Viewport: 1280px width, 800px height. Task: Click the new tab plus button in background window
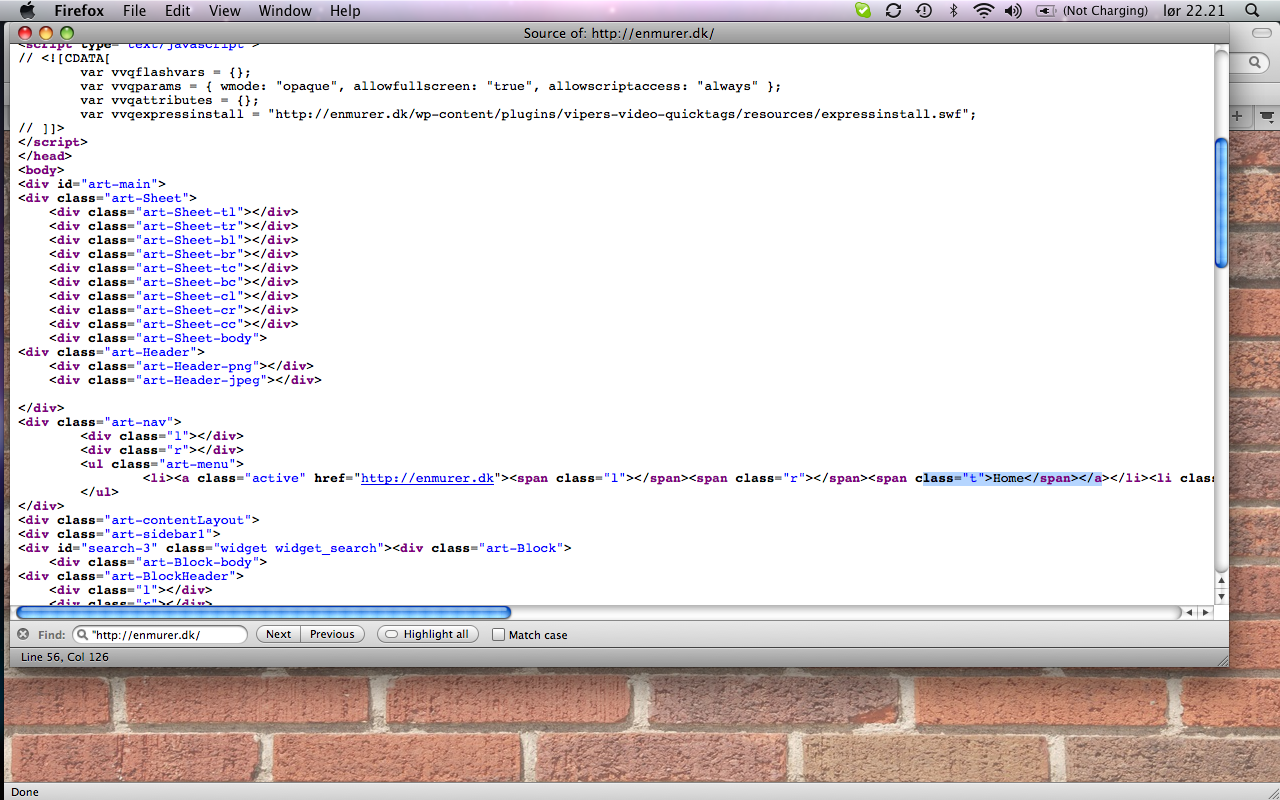(x=1237, y=116)
